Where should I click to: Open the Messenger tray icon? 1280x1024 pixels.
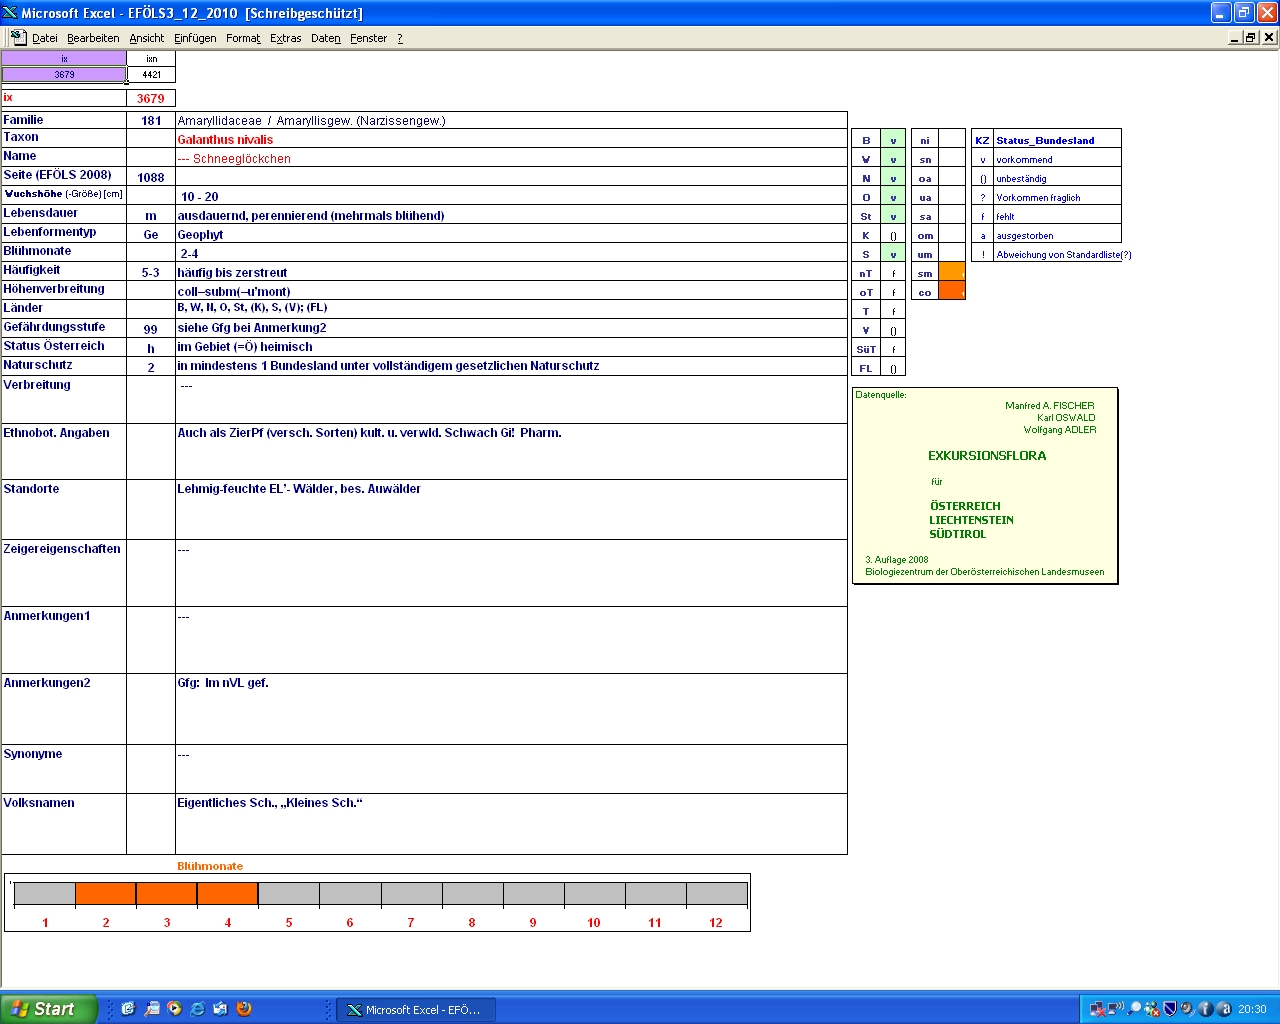coord(1152,1009)
